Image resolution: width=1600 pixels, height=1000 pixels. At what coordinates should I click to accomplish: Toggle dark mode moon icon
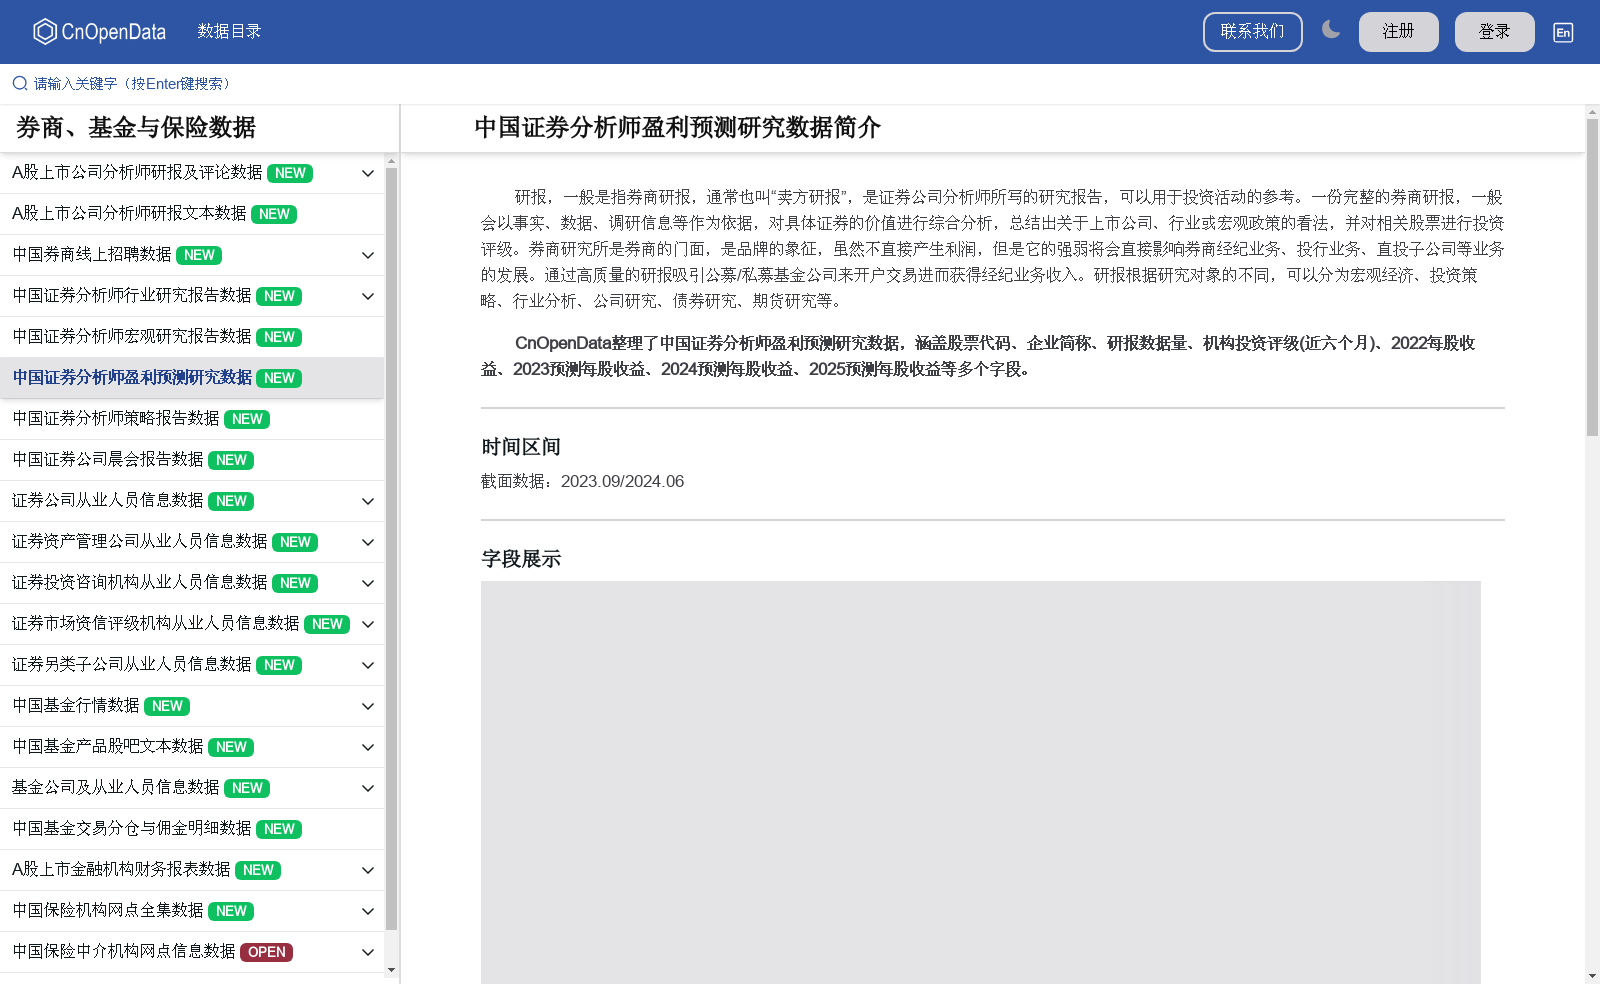coord(1331,30)
